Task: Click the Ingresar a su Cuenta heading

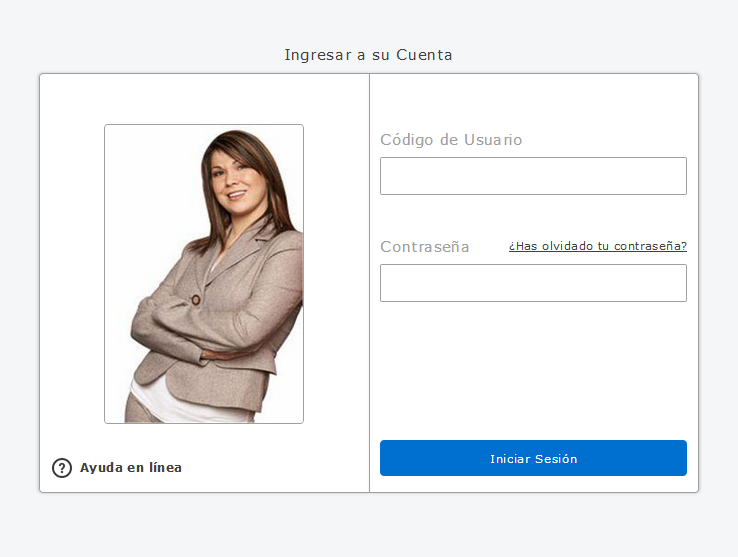Action: click(368, 55)
